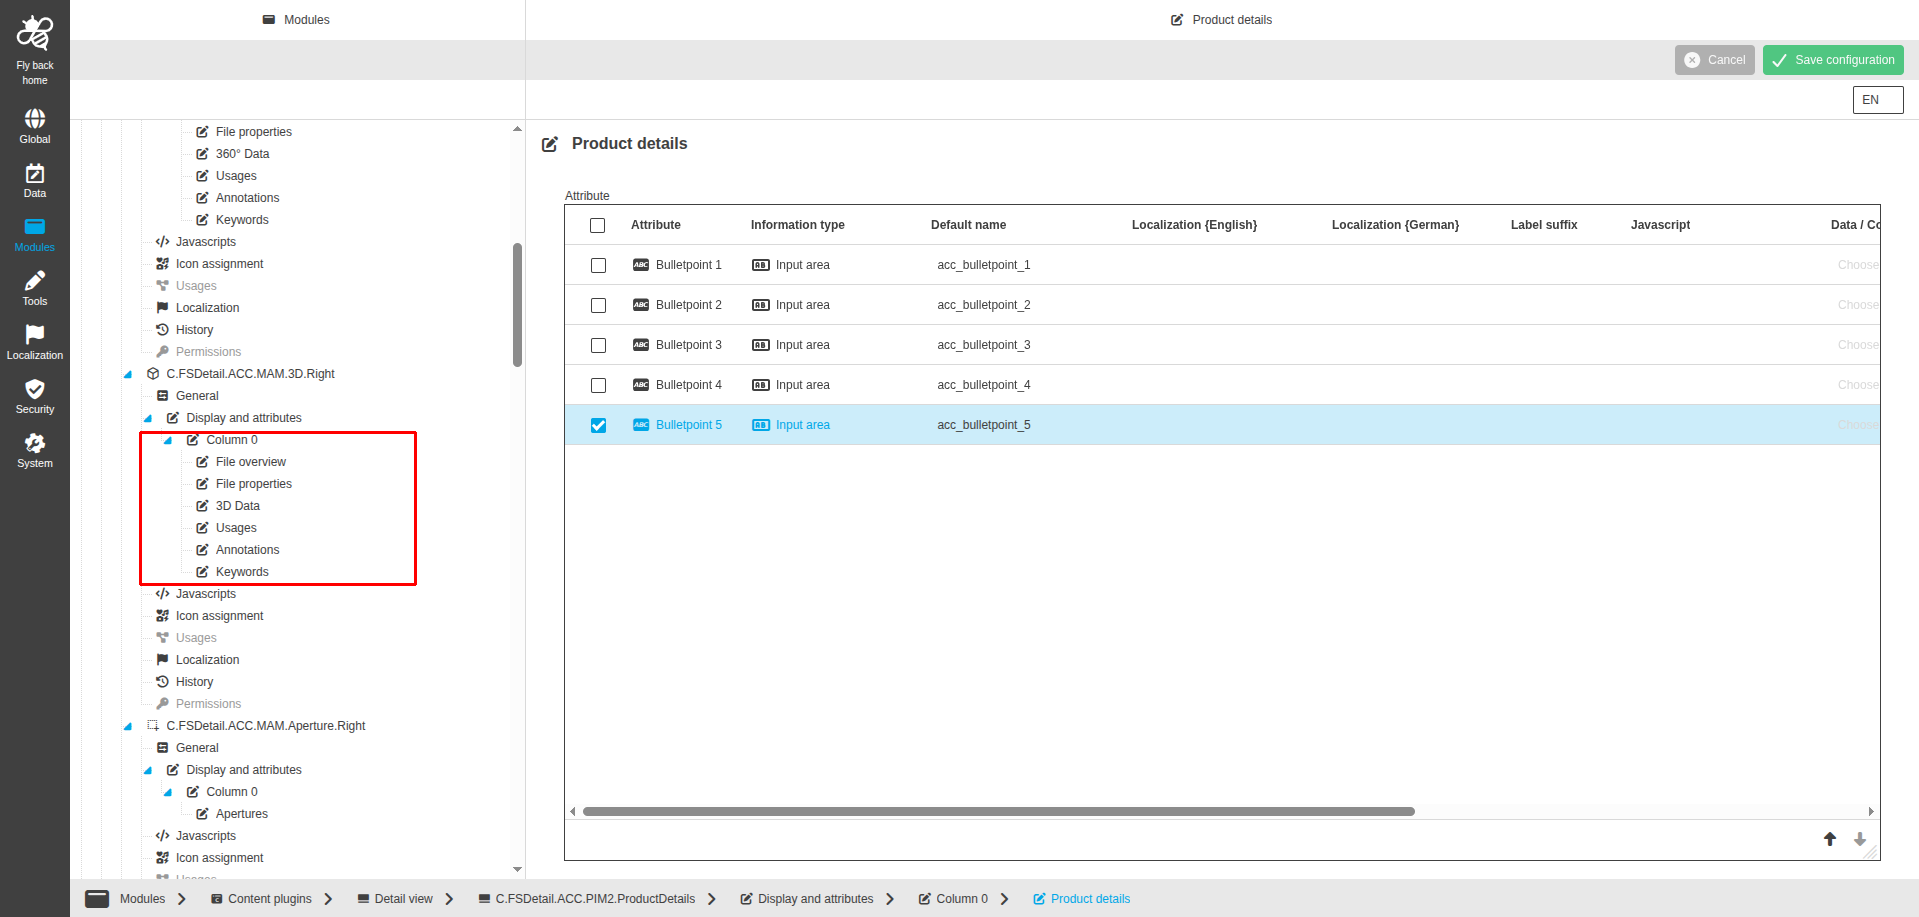Collapse Column 0 under MAM.3D.Right
This screenshot has height=917, width=1919.
(x=168, y=441)
